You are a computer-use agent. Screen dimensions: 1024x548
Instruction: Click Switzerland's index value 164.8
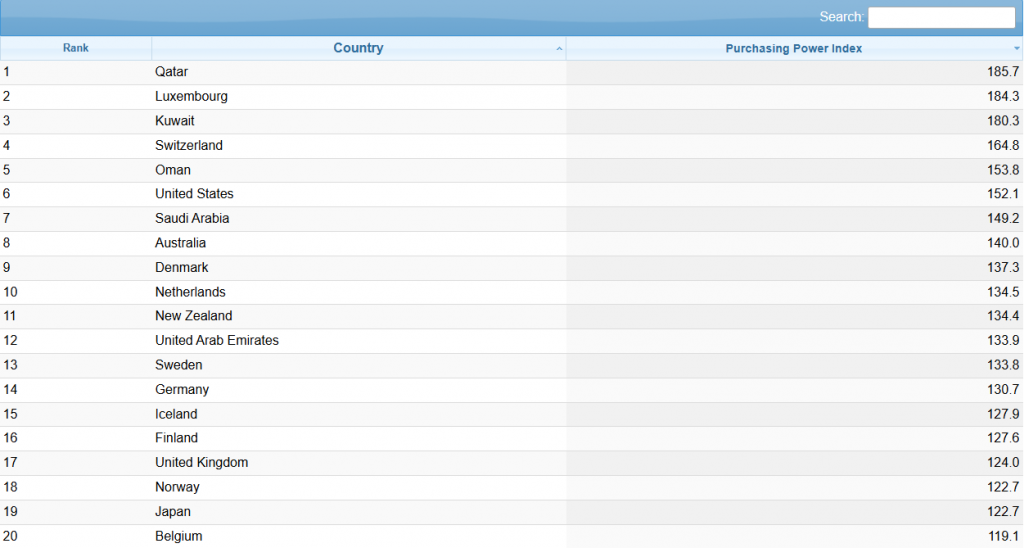(x=1003, y=145)
